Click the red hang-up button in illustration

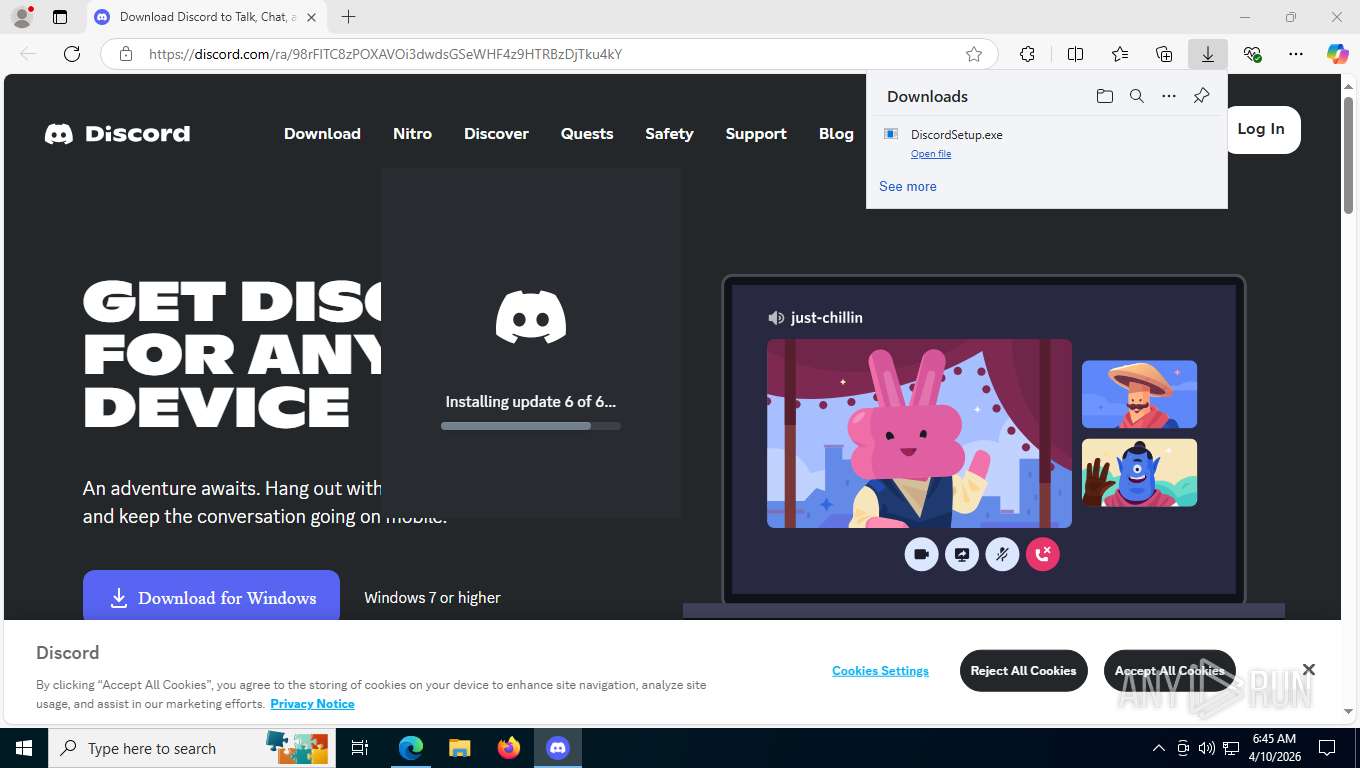pyautogui.click(x=1043, y=554)
